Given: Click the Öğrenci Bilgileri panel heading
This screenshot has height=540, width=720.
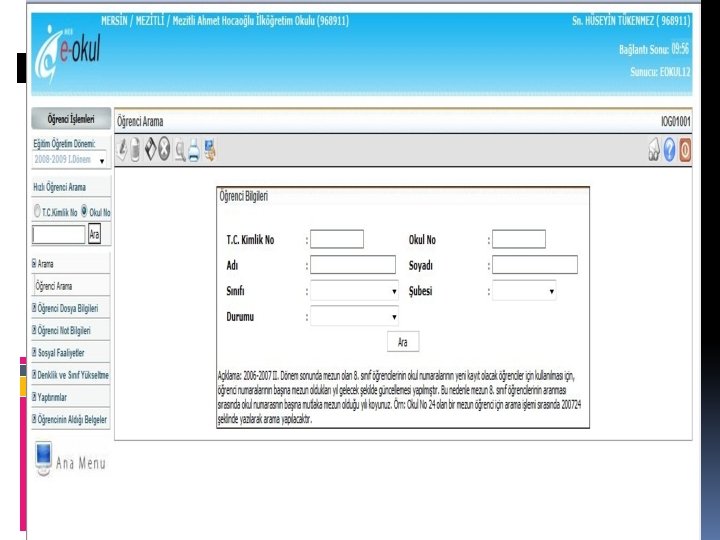Looking at the screenshot, I should 243,197.
